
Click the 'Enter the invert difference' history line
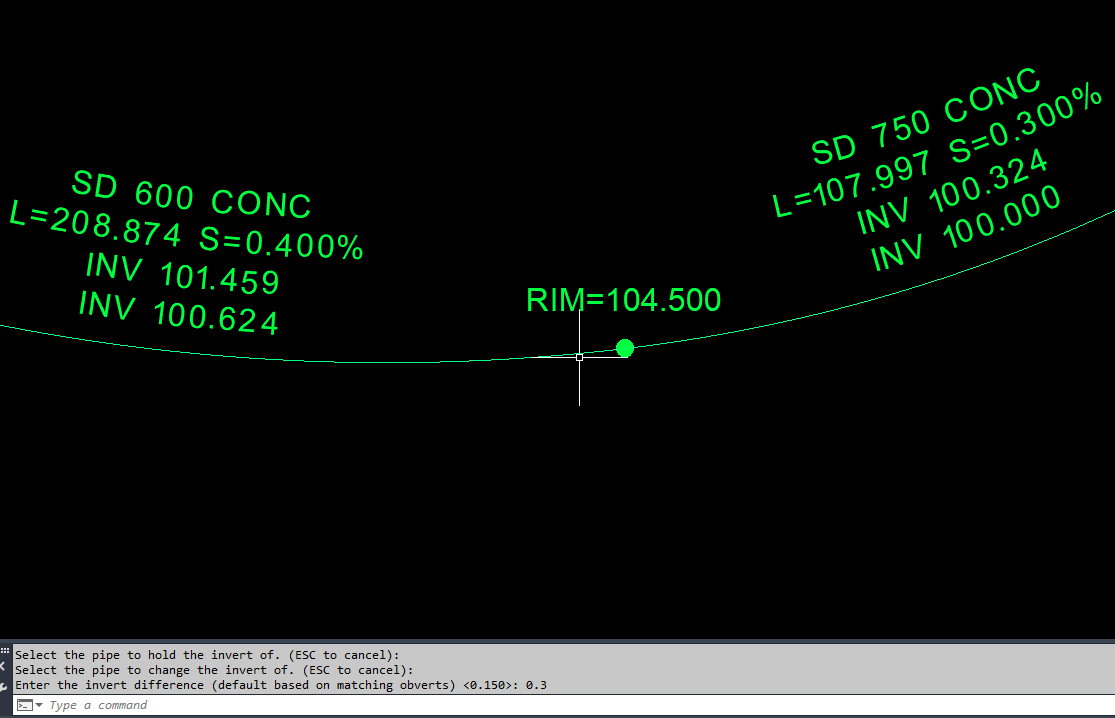pos(281,685)
